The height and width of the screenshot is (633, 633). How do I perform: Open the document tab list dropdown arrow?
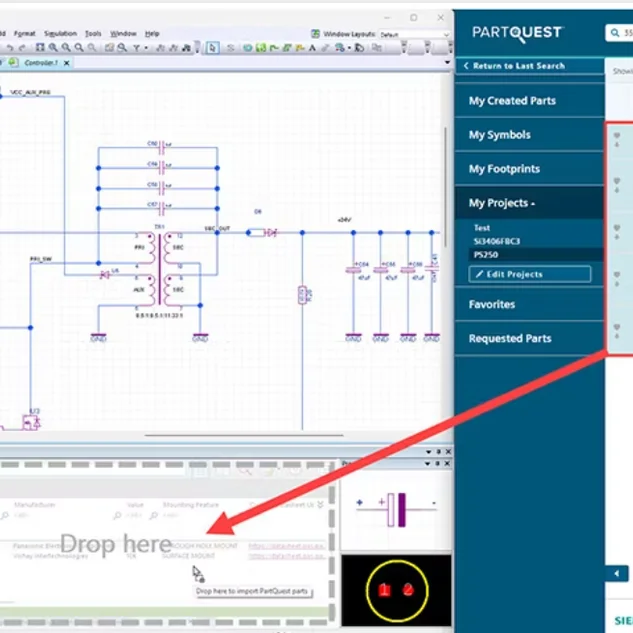(447, 62)
